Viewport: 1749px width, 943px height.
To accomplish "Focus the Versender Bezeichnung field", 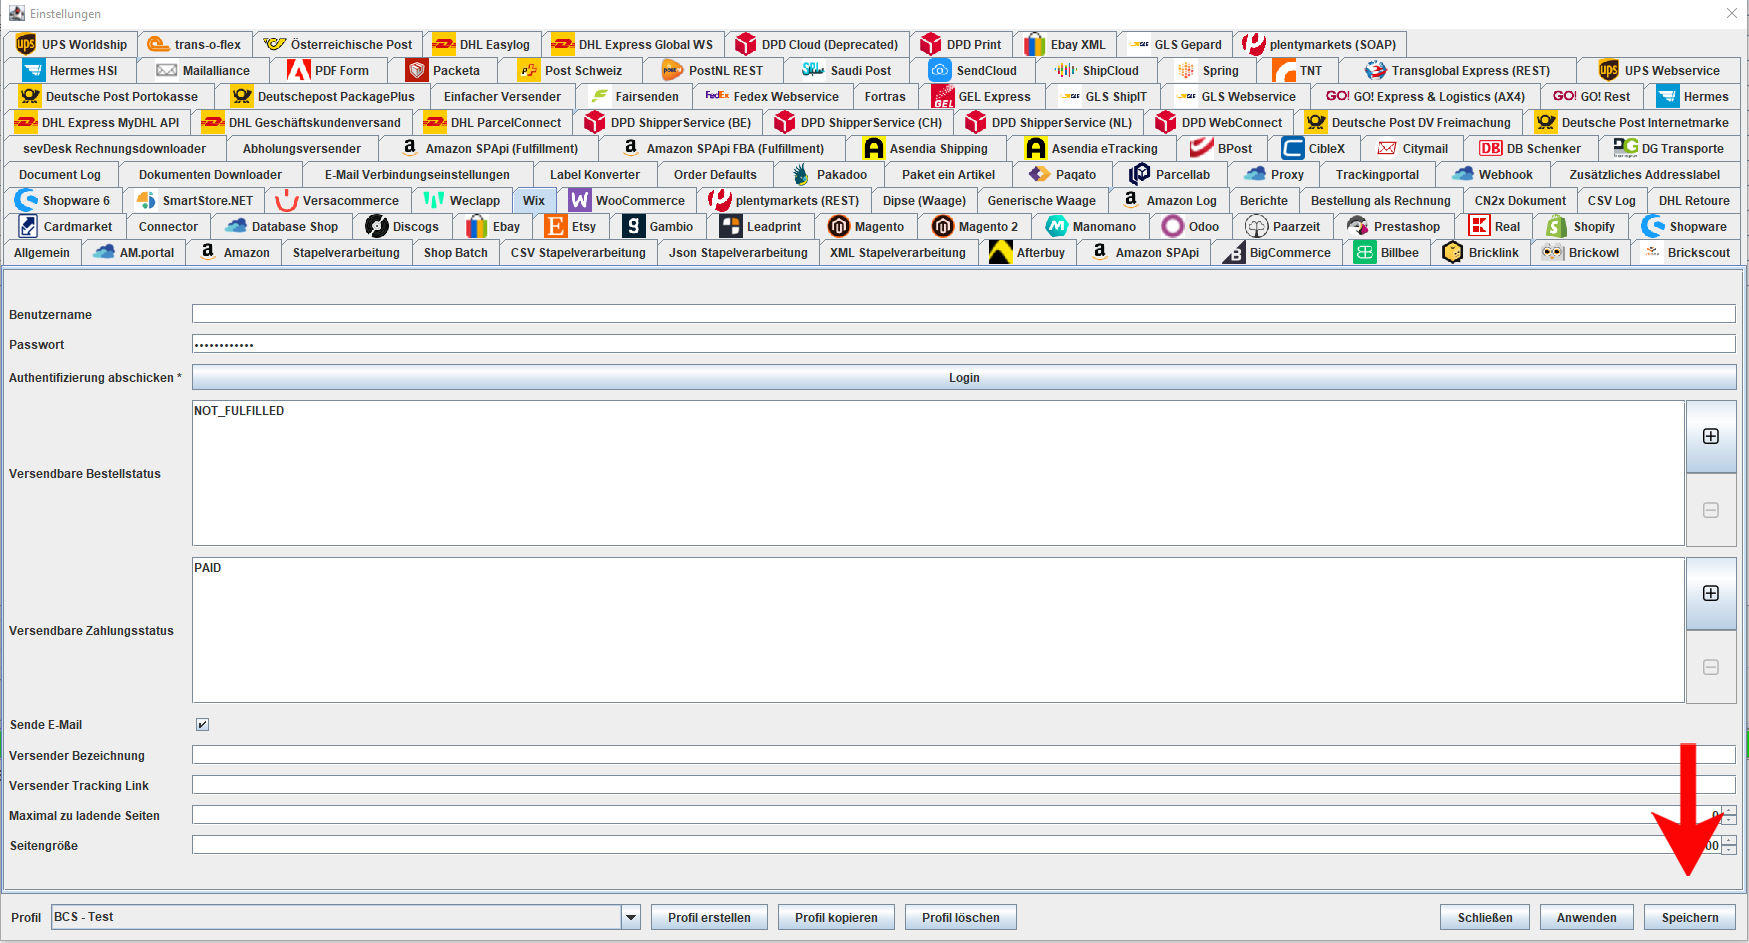I will click(x=964, y=755).
